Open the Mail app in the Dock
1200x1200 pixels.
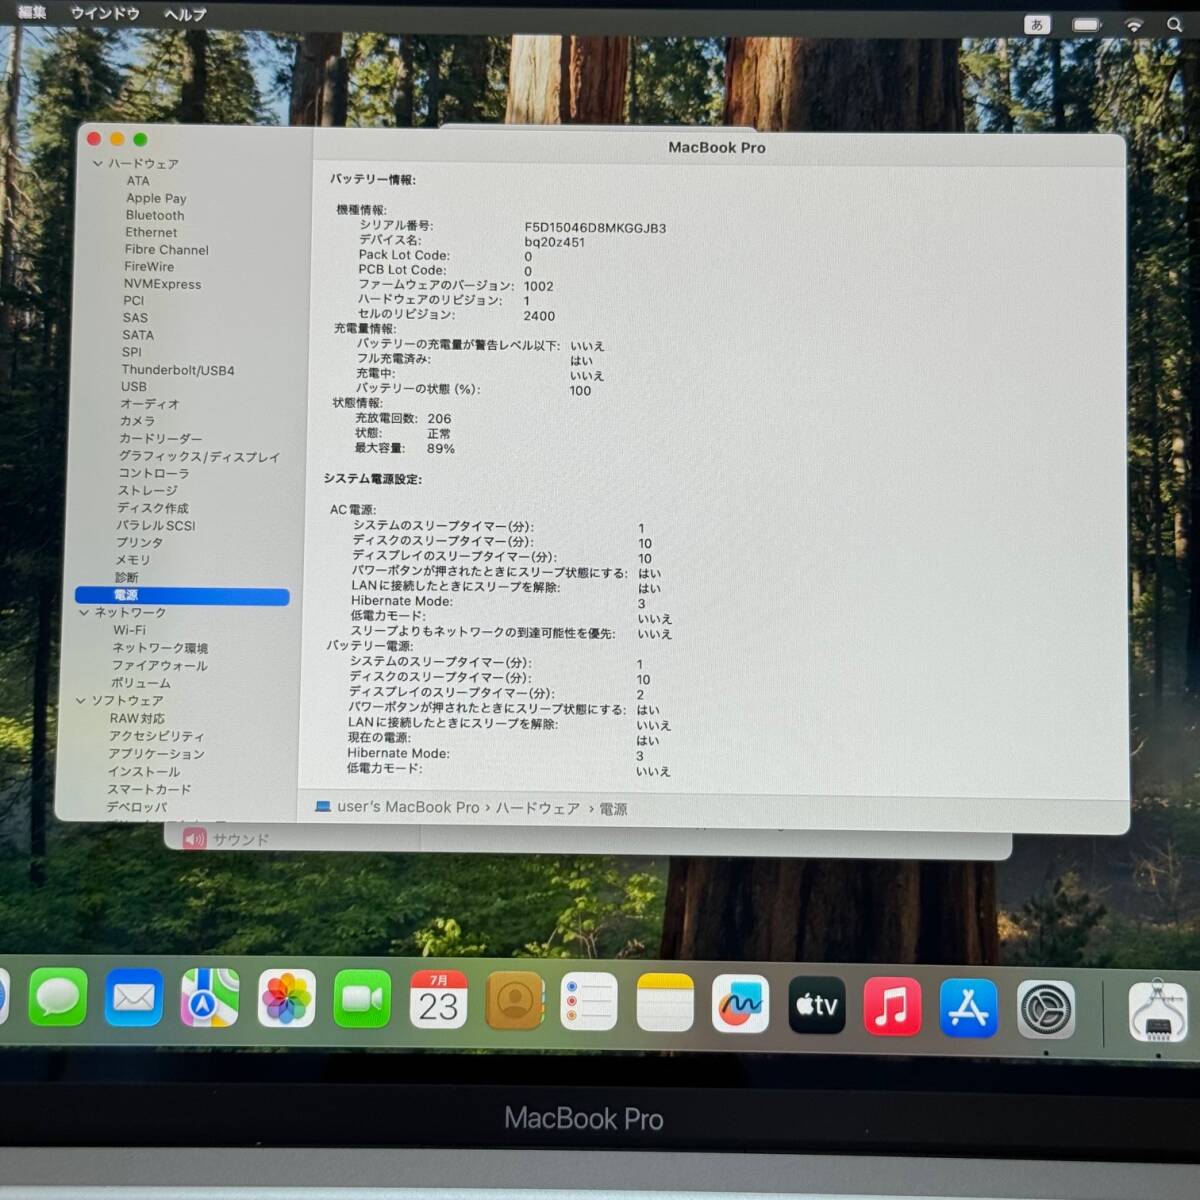(134, 997)
